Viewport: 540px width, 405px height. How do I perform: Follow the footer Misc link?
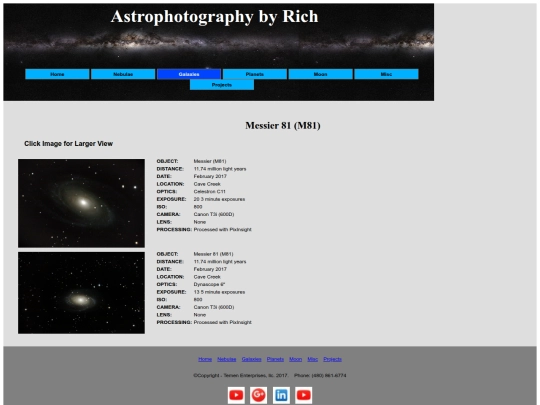click(x=312, y=359)
